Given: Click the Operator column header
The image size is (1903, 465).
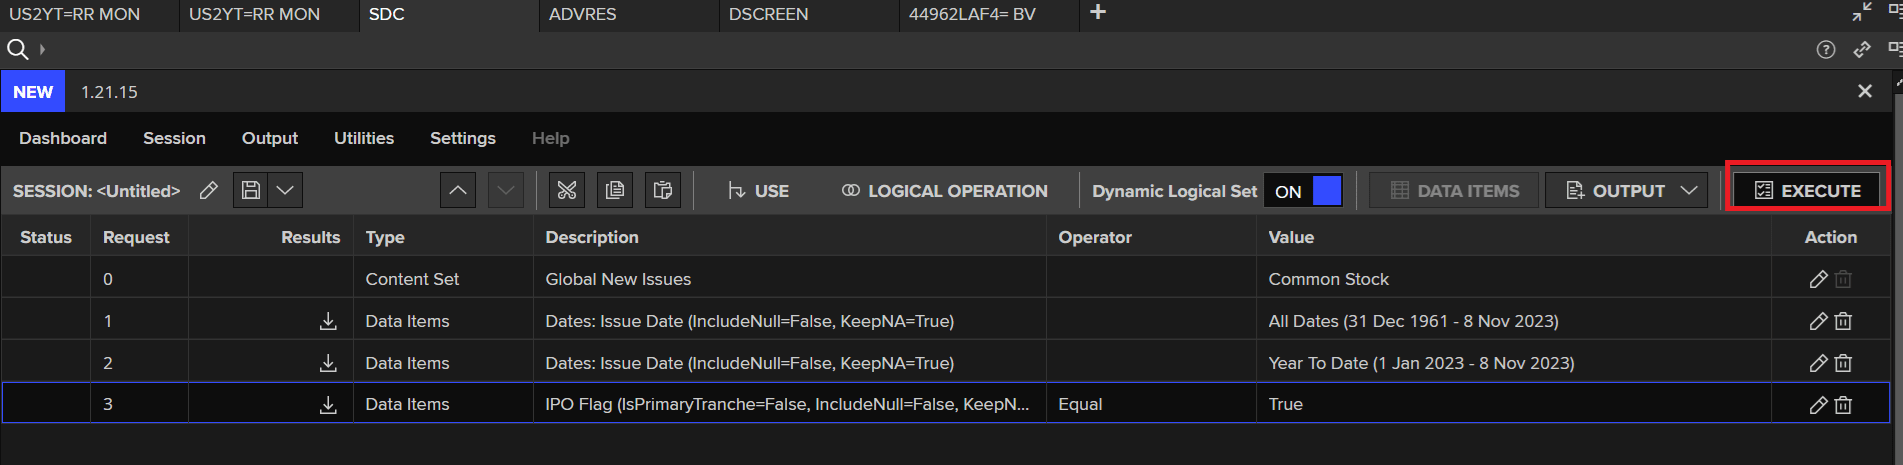Looking at the screenshot, I should [1095, 237].
